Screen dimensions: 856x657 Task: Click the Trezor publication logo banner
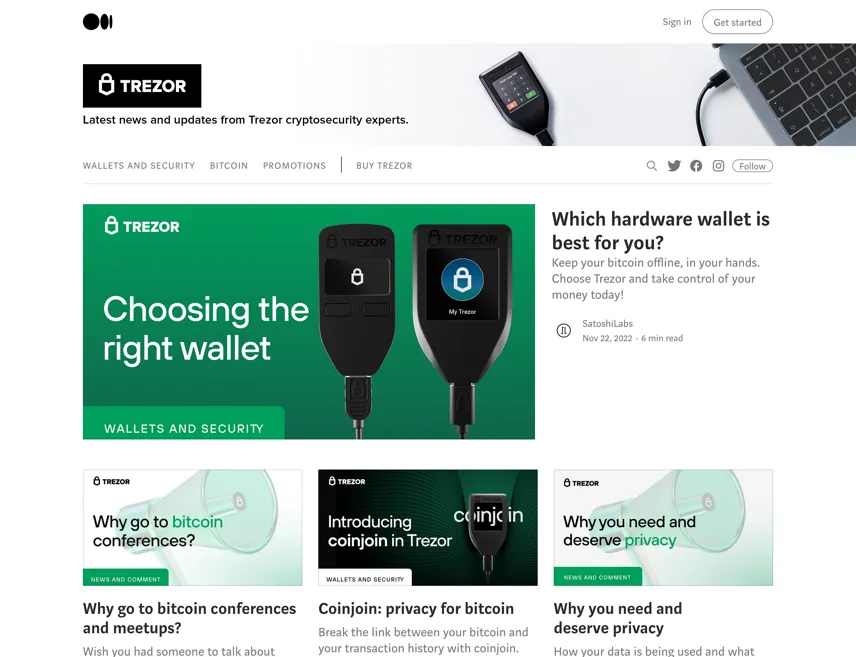pyautogui.click(x=142, y=86)
